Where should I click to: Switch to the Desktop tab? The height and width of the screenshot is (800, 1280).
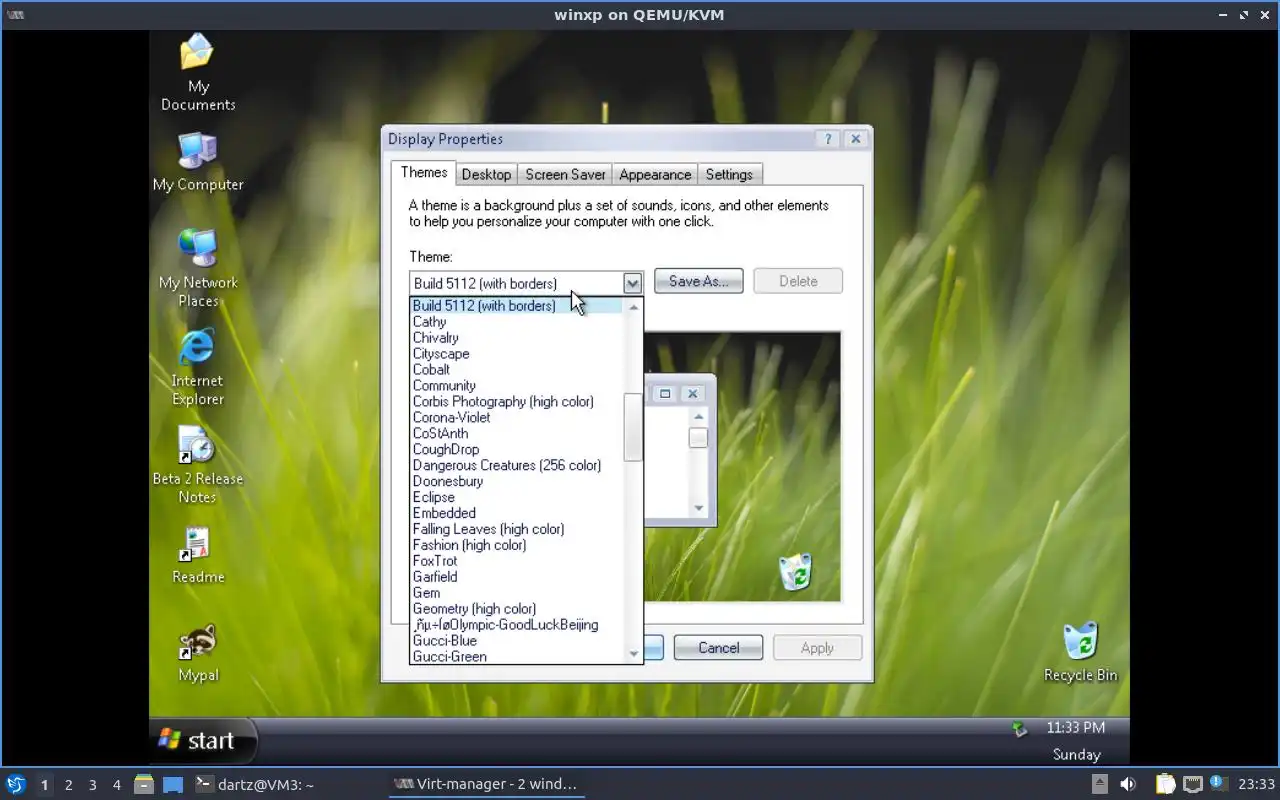point(486,174)
